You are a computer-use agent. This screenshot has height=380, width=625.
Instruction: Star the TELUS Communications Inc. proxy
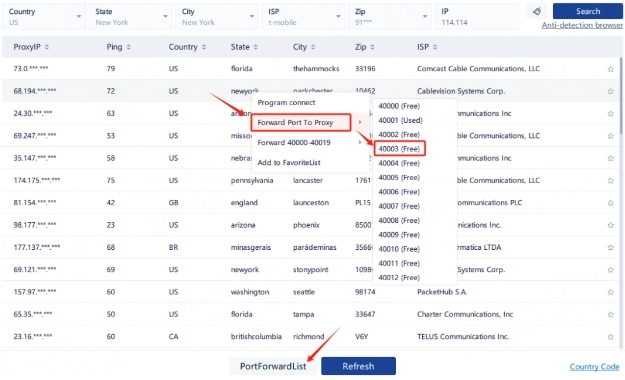pos(610,337)
